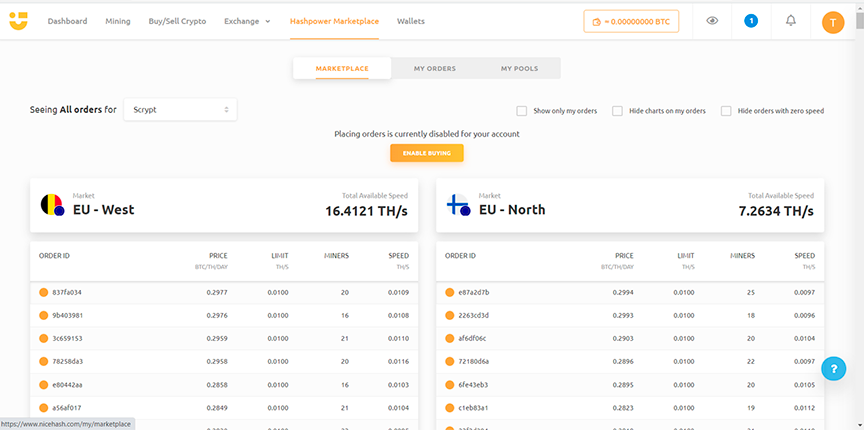Viewport: 864px width, 430px height.
Task: Toggle balance visibility eye icon
Action: coord(712,21)
